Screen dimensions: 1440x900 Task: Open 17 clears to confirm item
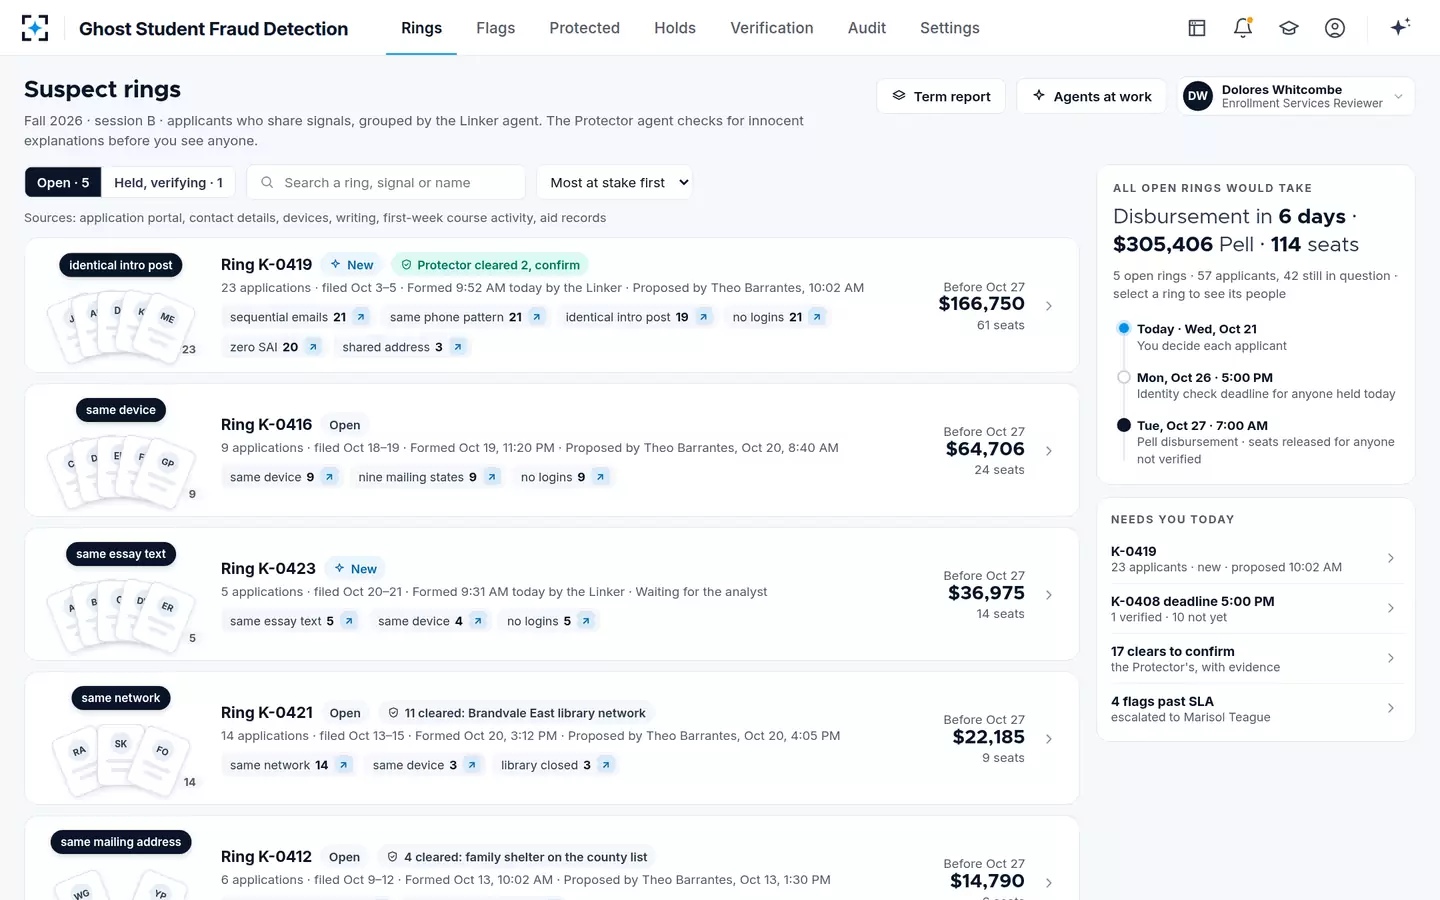[x=1255, y=658]
